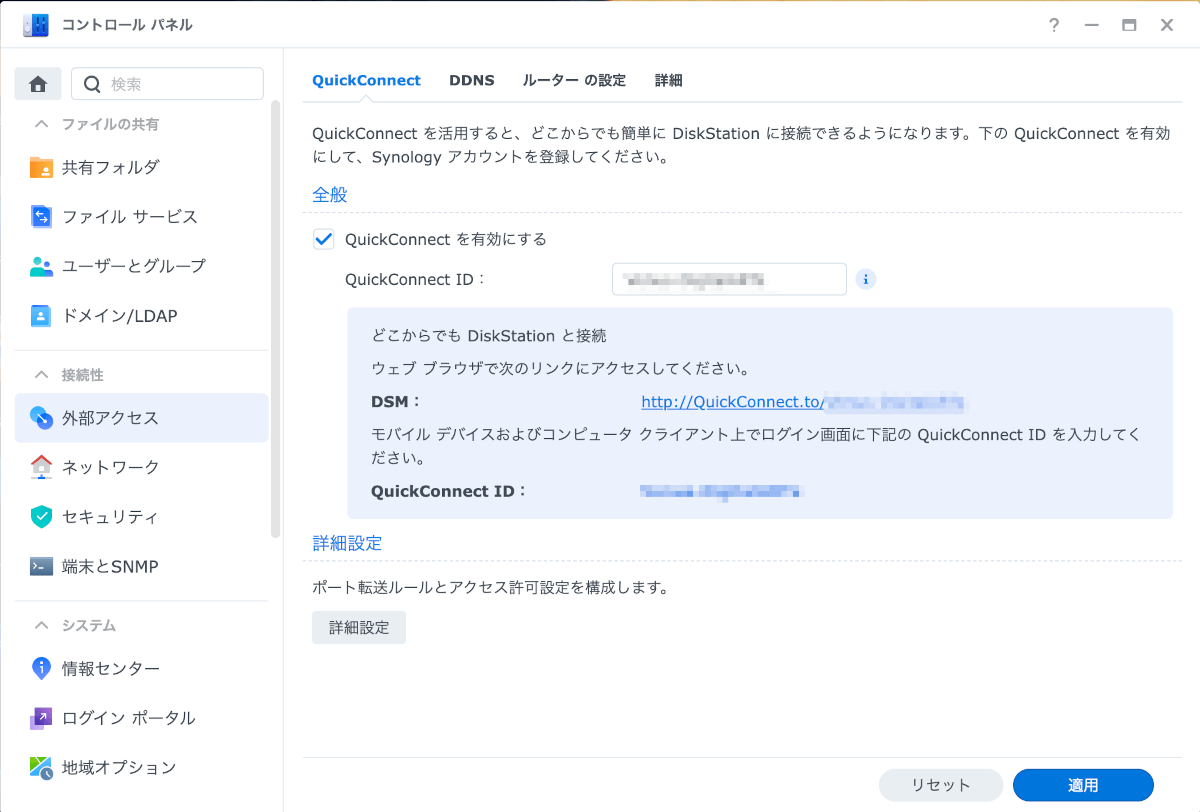The image size is (1200, 812).
Task: Collapse the システム section
Action: click(x=42, y=626)
